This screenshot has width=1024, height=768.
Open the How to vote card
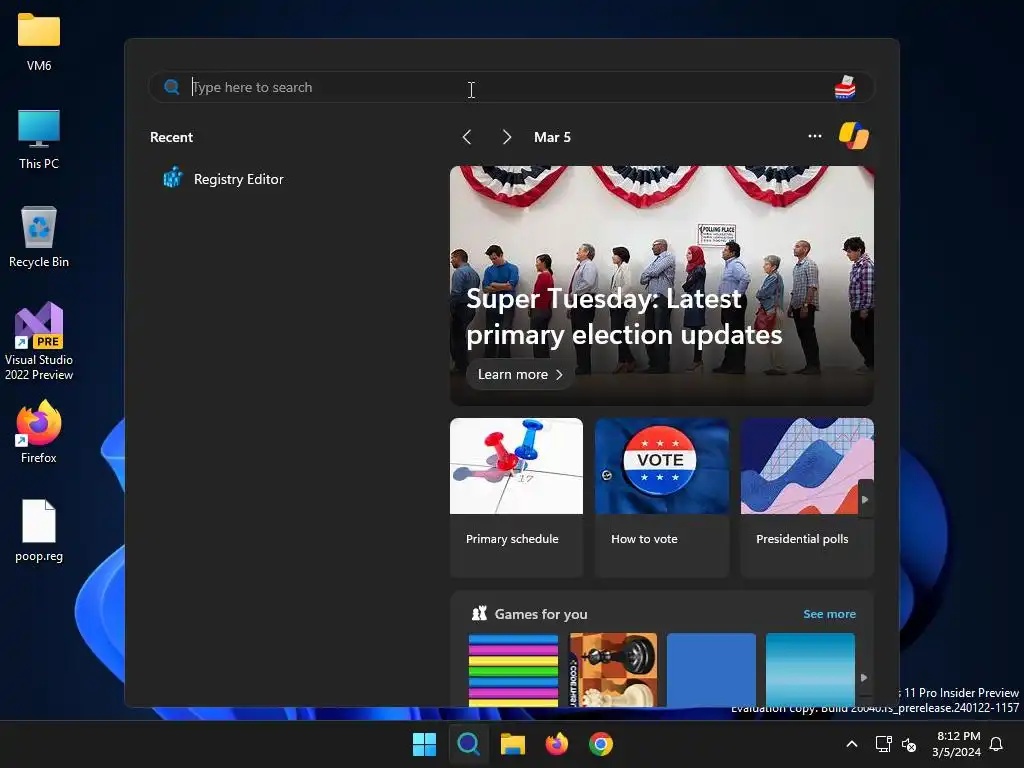[x=662, y=498]
